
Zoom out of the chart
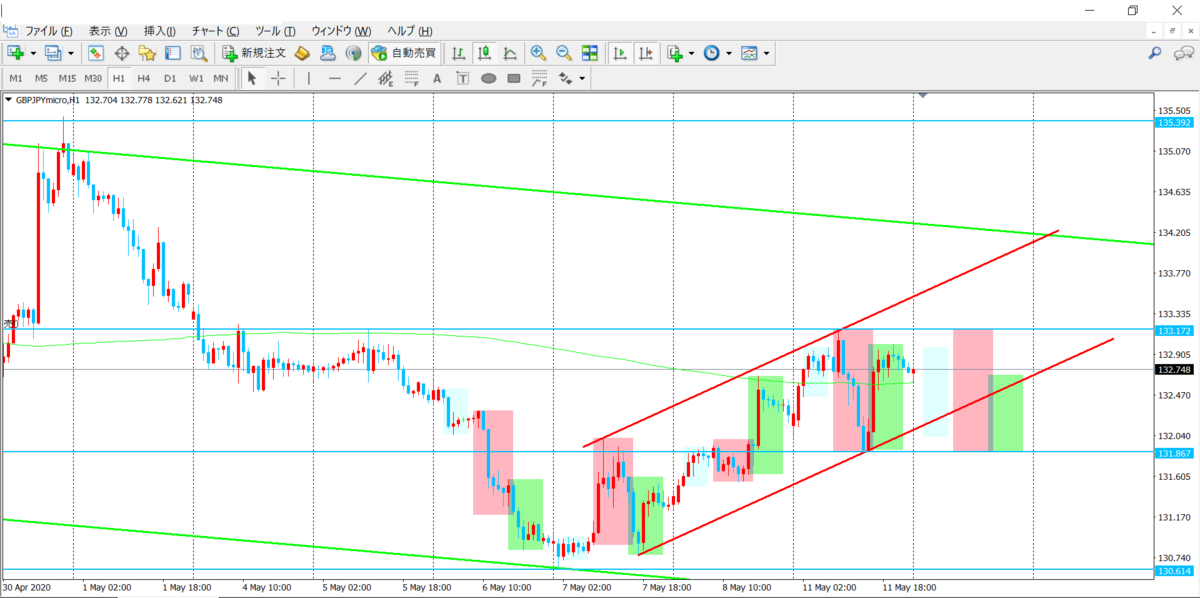coord(564,53)
